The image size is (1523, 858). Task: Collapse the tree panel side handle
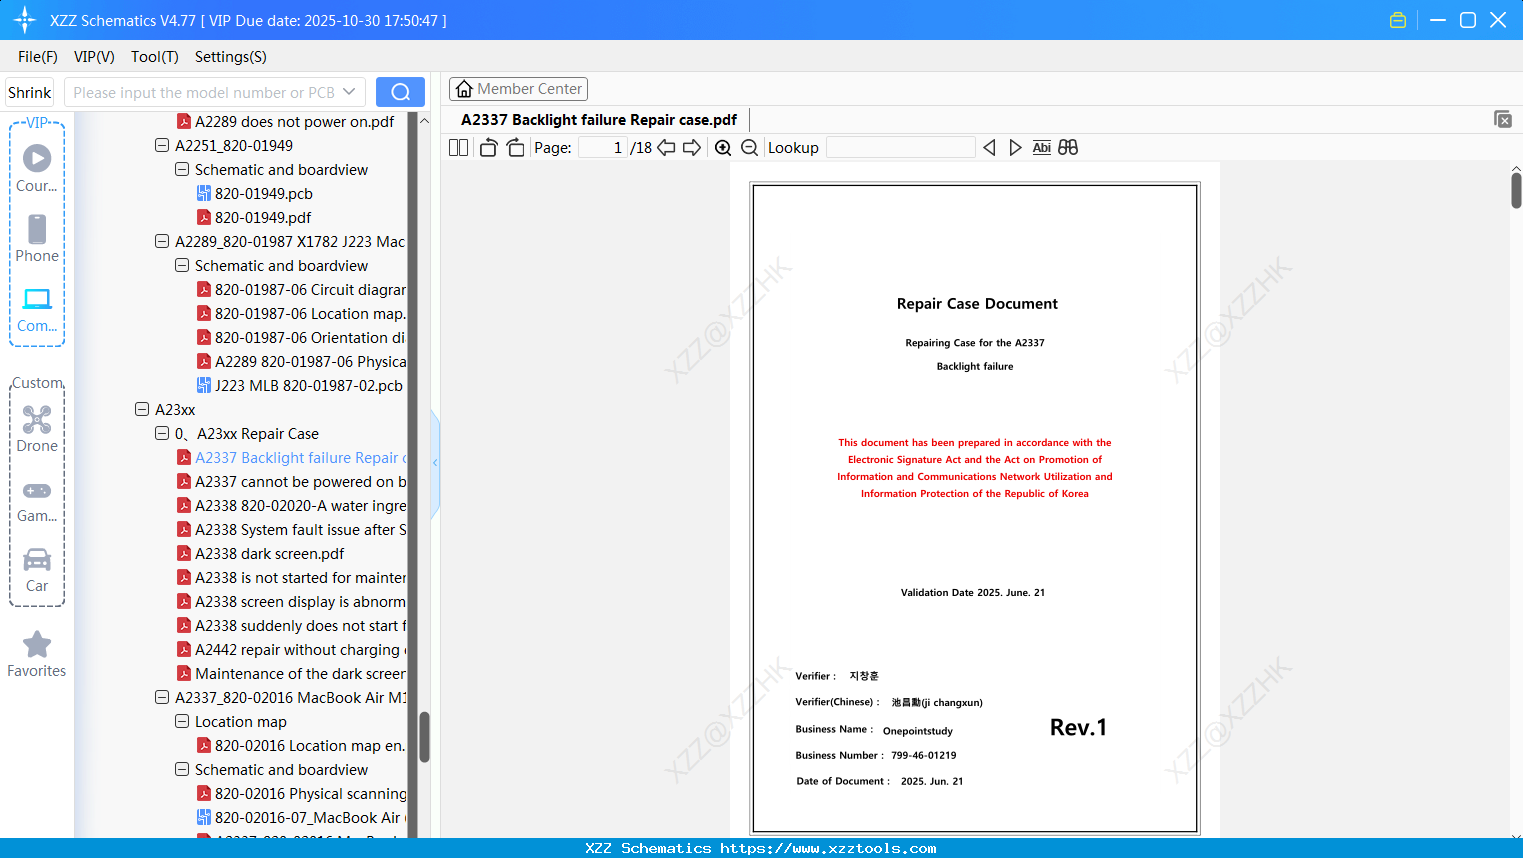click(x=435, y=463)
